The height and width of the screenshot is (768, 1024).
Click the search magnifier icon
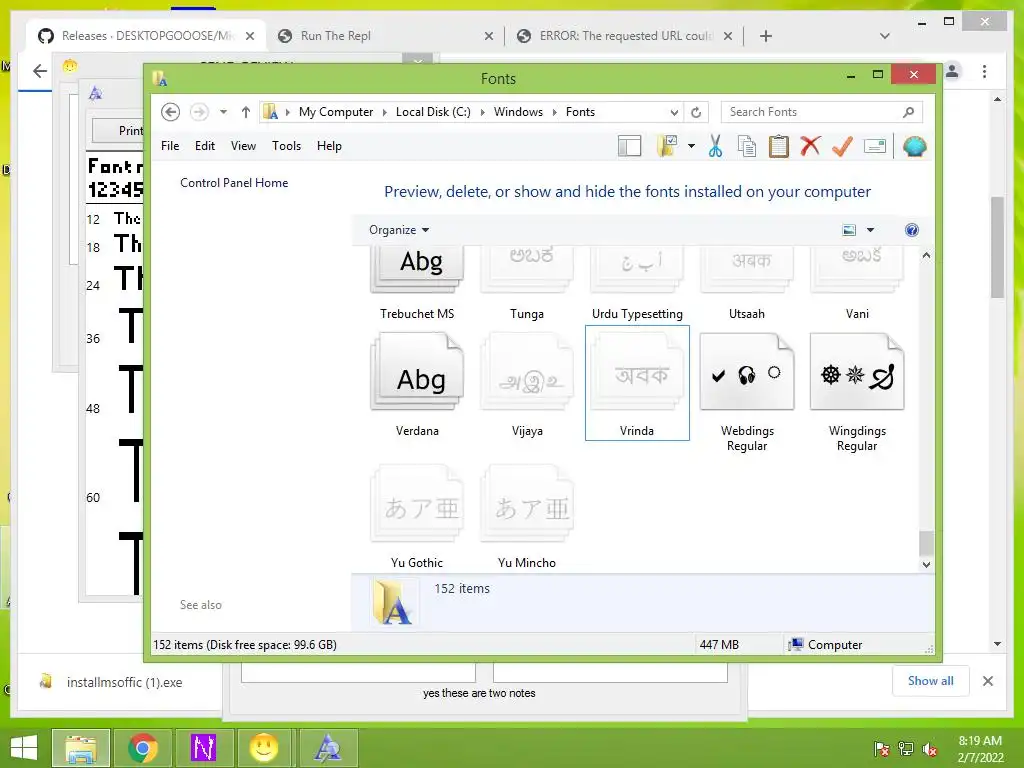pos(908,112)
